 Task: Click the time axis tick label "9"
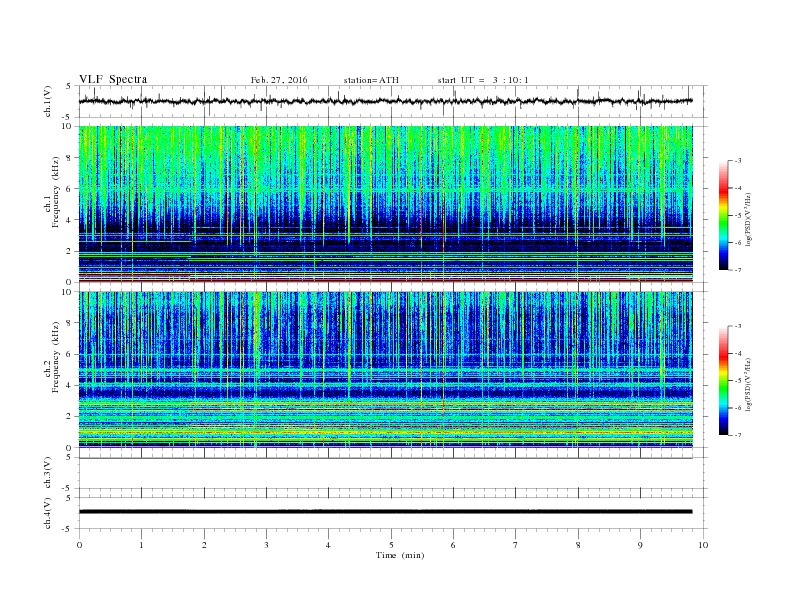point(640,545)
